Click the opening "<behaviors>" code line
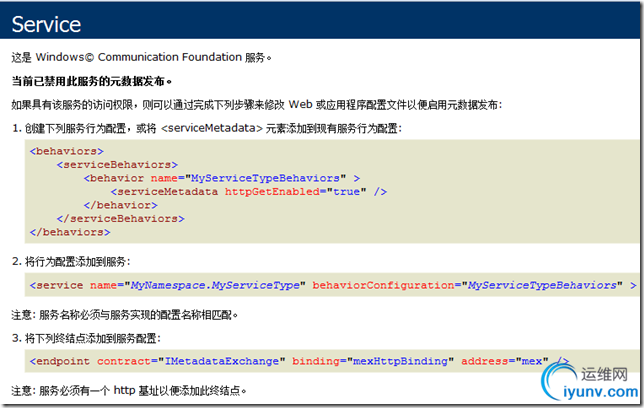Screen dimensions: 644x408 point(67,151)
